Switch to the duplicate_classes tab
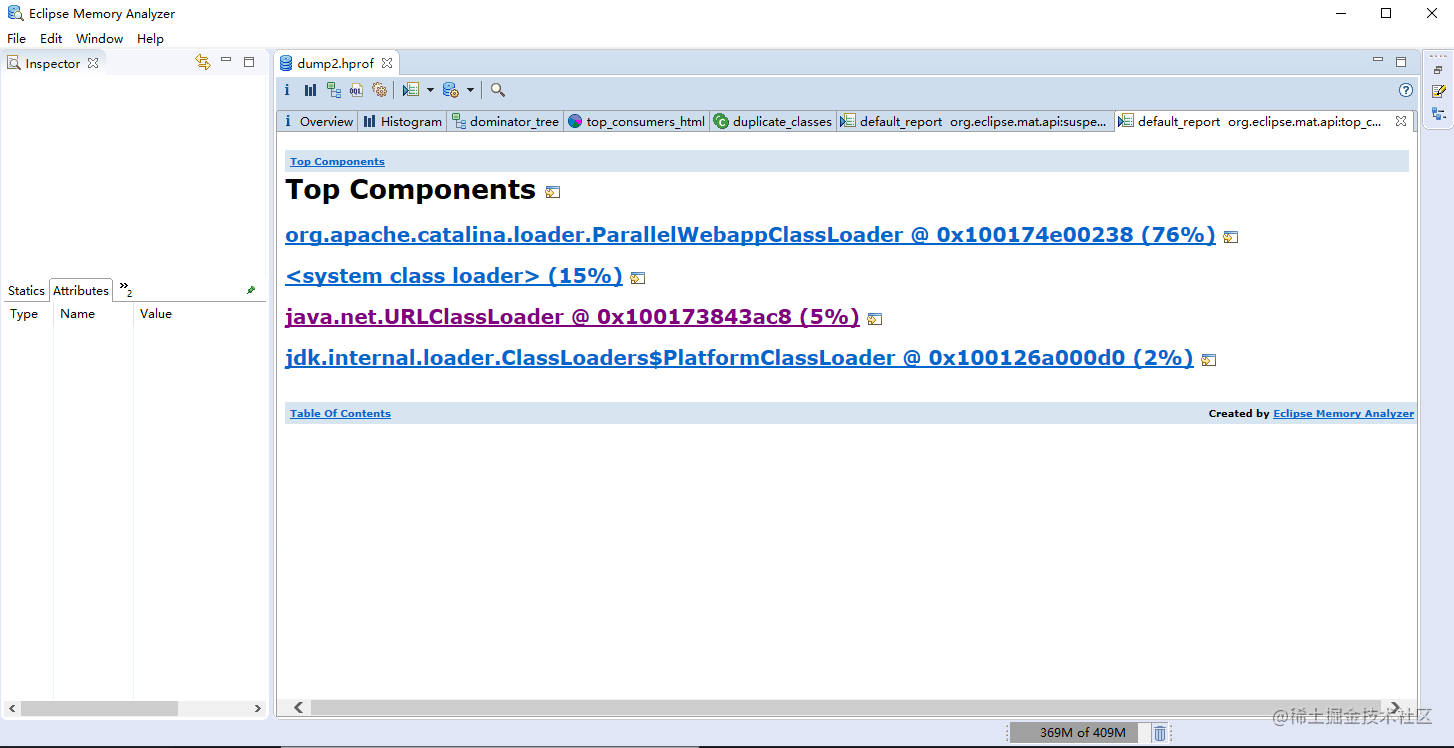The width and height of the screenshot is (1454, 748). (772, 121)
